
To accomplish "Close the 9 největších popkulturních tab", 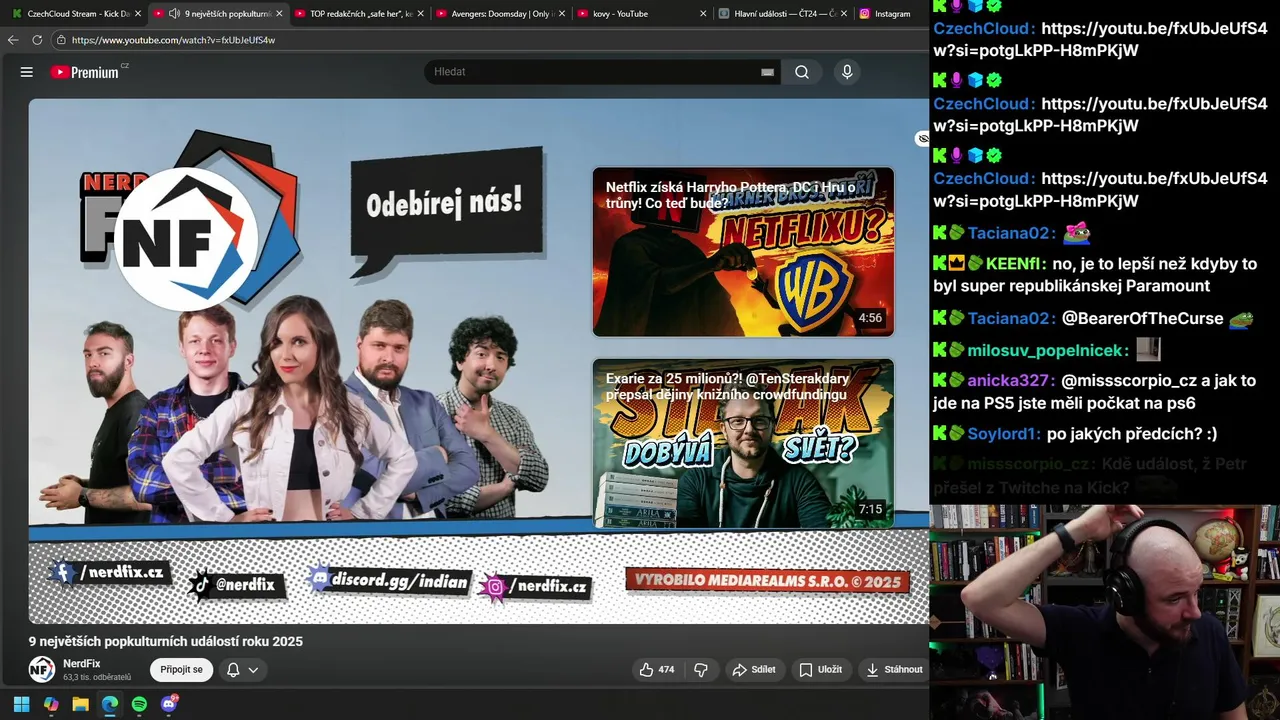I will (279, 14).
